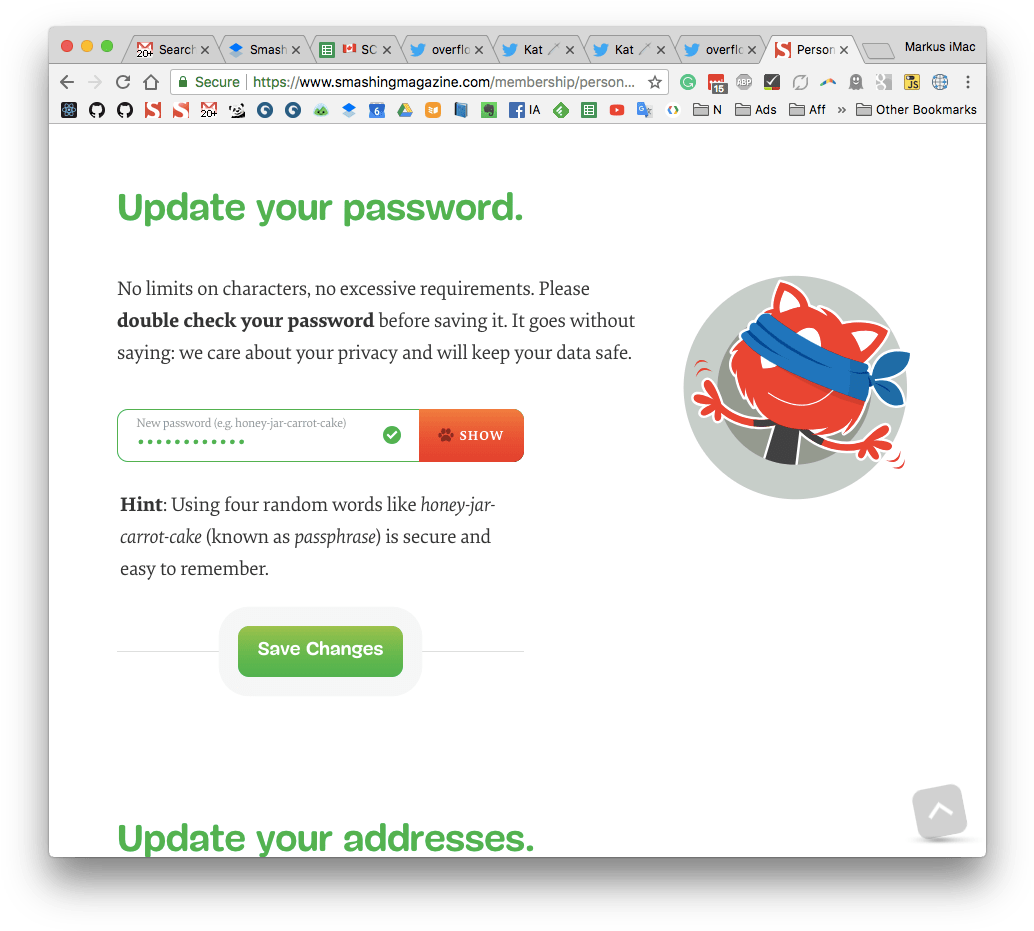Open the Grammarly extension icon
This screenshot has width=1034, height=931.
pos(688,82)
